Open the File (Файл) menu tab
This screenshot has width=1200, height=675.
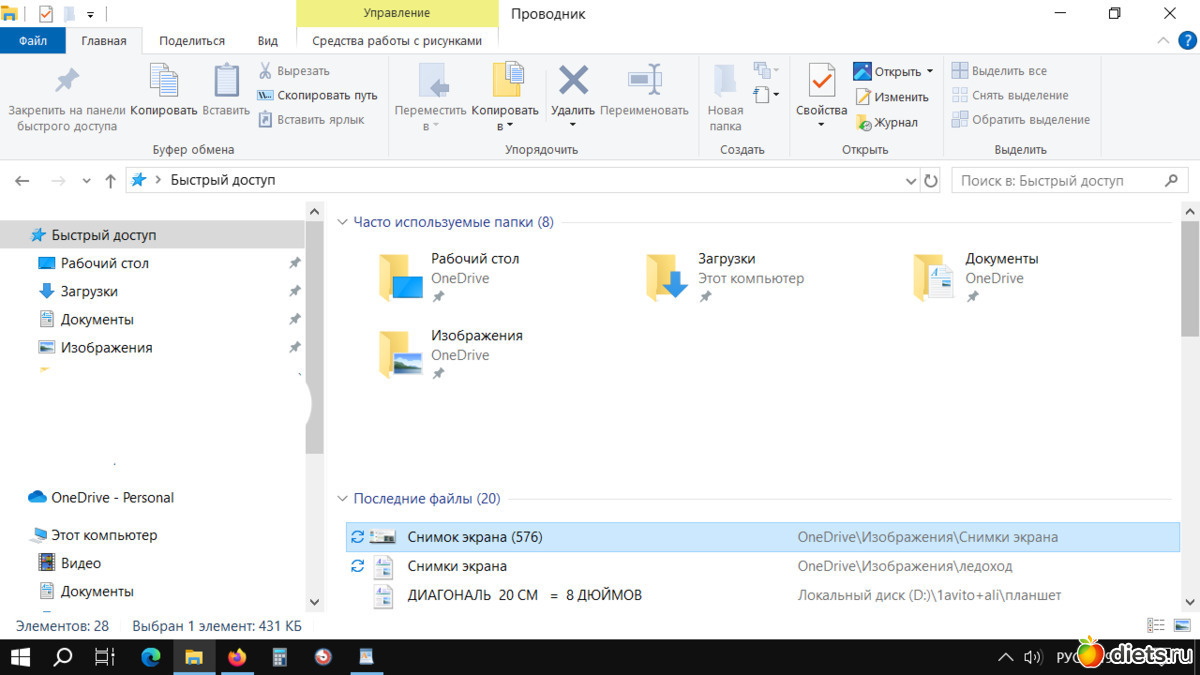point(32,41)
